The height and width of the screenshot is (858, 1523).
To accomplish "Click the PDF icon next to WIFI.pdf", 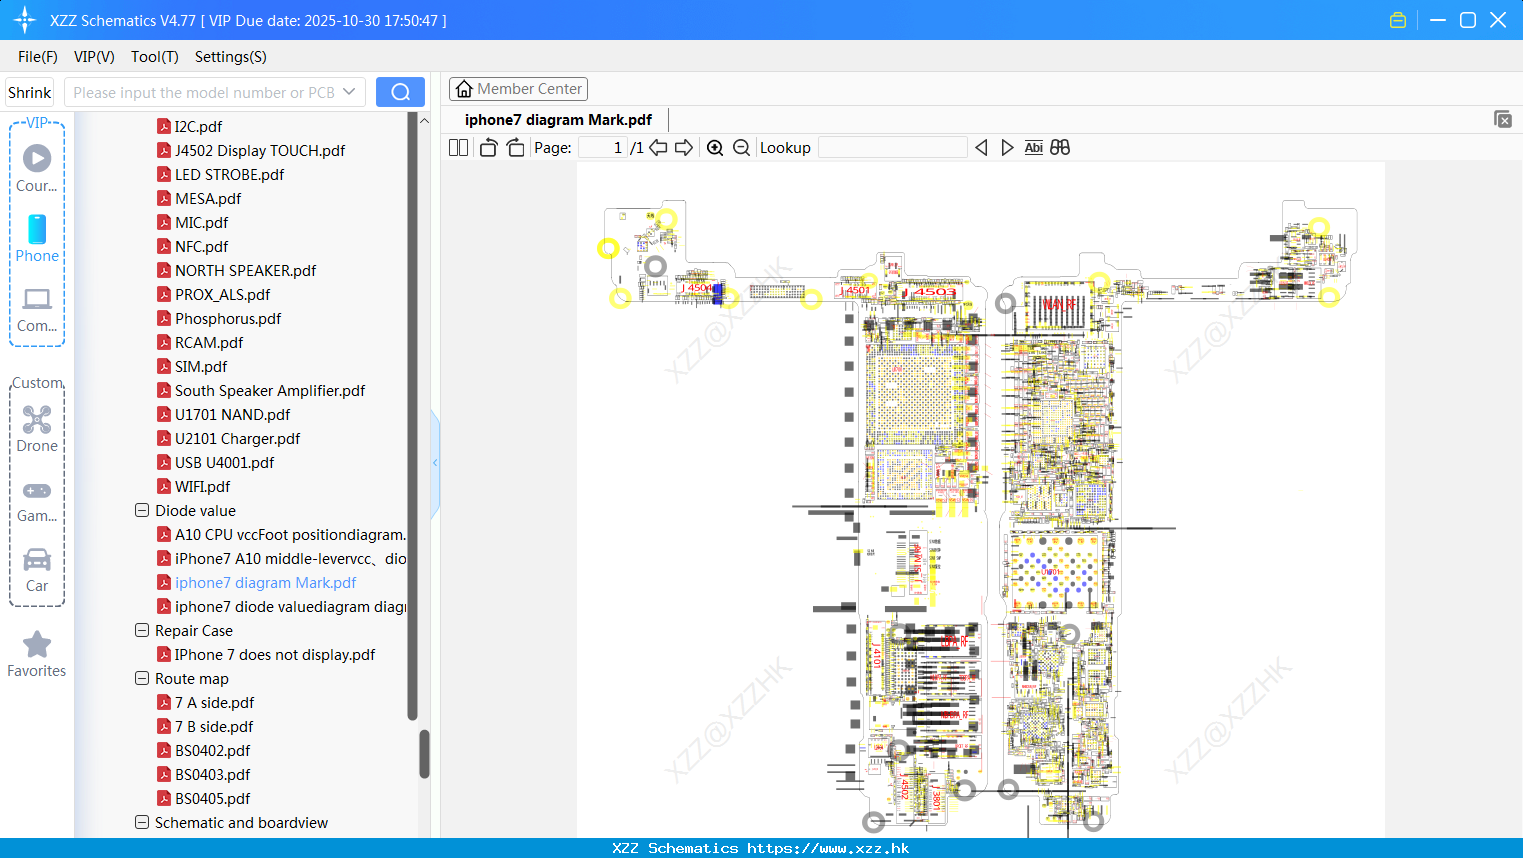I will pyautogui.click(x=164, y=486).
